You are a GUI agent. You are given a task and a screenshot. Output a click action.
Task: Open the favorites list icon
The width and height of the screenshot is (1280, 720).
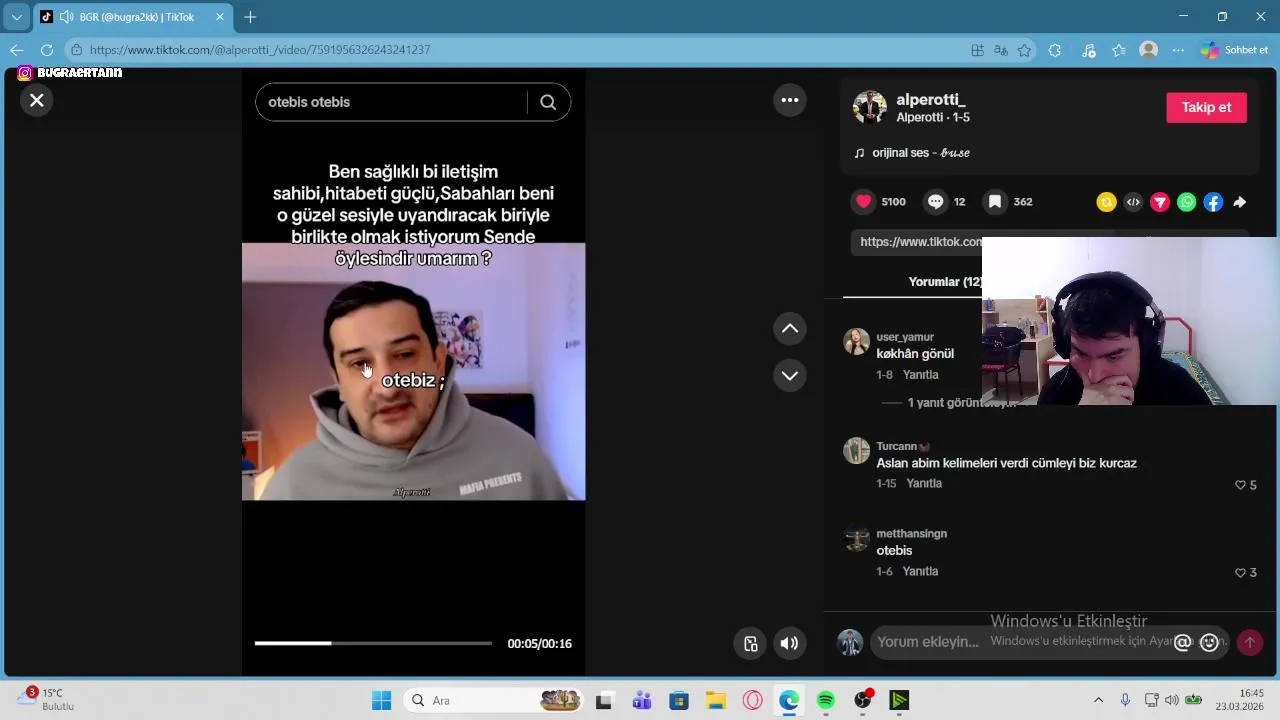(1119, 50)
